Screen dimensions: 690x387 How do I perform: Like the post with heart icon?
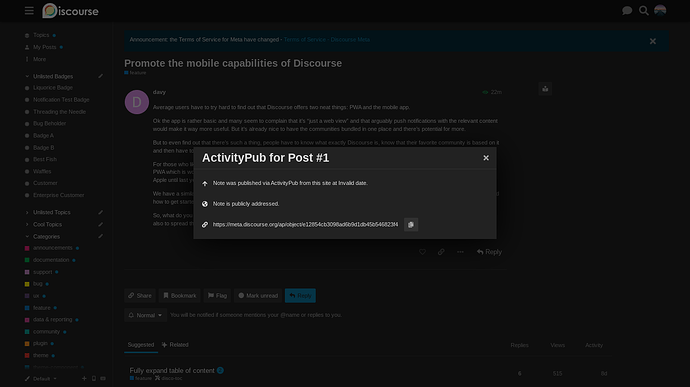[x=422, y=252]
